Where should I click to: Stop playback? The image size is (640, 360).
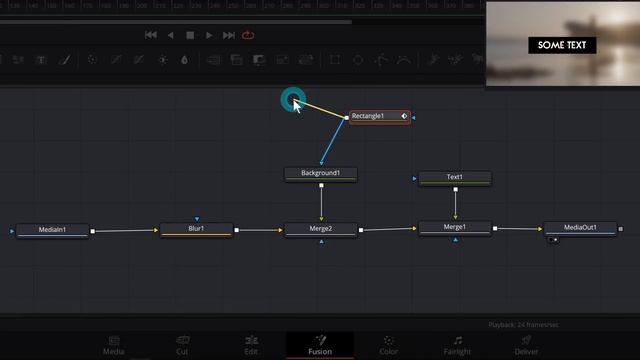[190, 36]
